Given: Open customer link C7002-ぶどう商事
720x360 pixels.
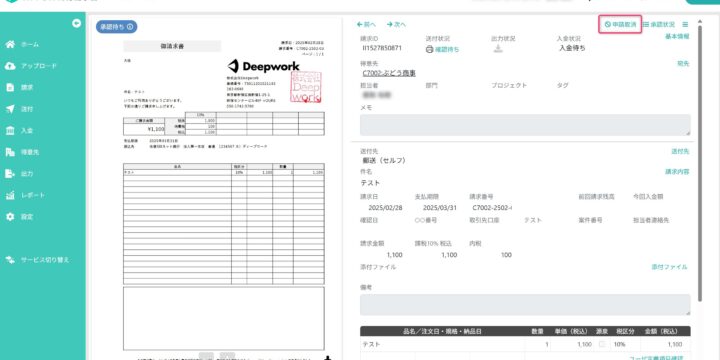Looking at the screenshot, I should pyautogui.click(x=389, y=73).
